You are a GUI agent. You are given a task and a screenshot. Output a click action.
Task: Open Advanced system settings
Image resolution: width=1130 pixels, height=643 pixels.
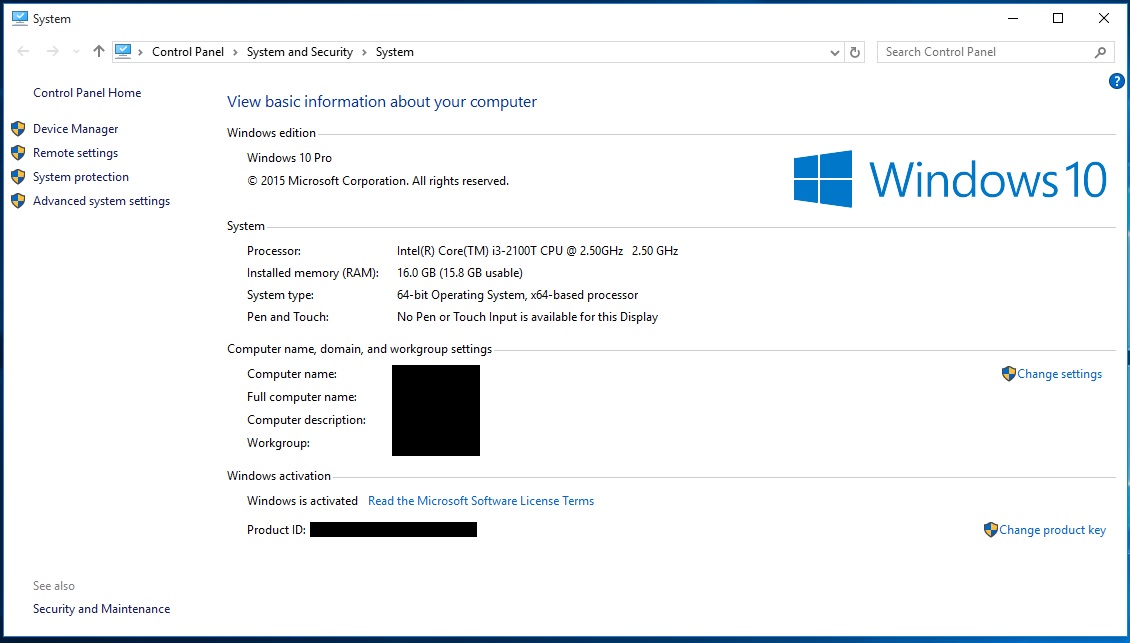click(102, 201)
